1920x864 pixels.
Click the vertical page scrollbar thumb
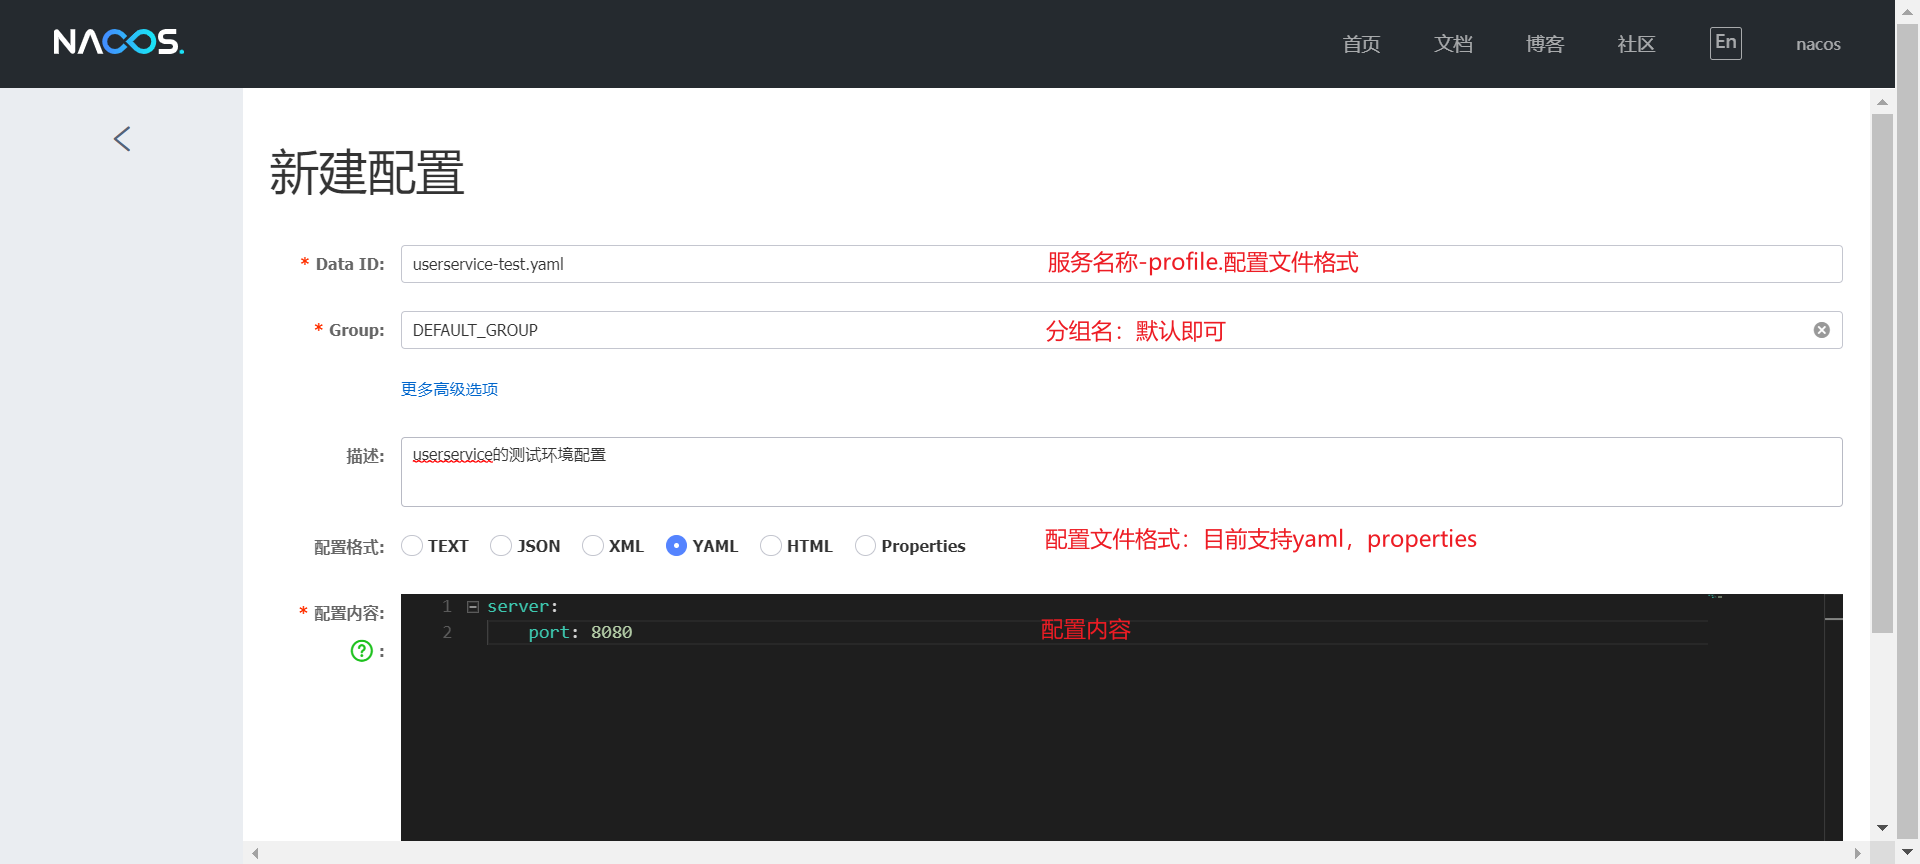pos(1882,370)
